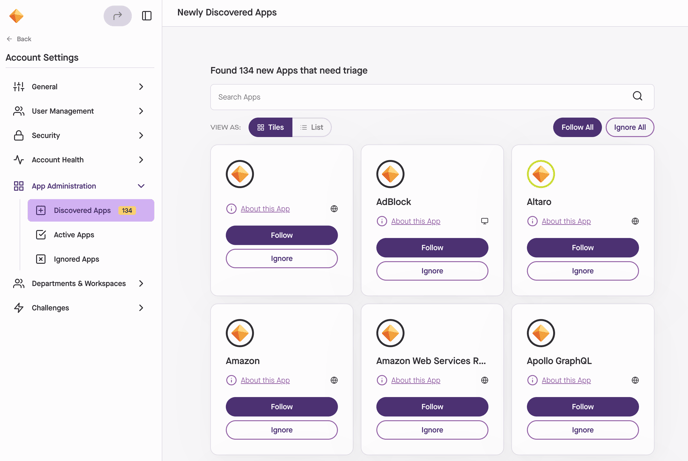This screenshot has width=688, height=461.
Task: Toggle the sidebar panel collapse icon
Action: 147,16
